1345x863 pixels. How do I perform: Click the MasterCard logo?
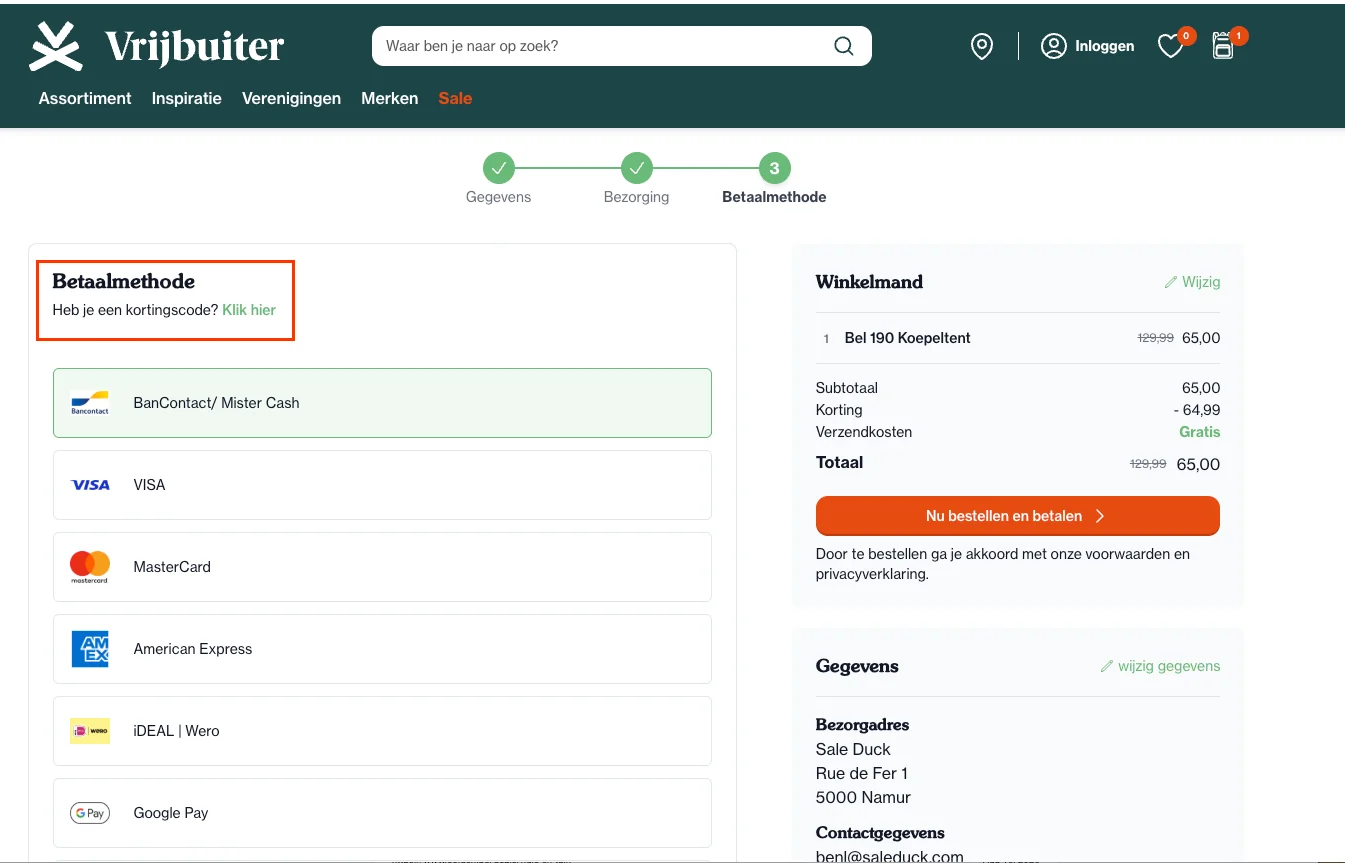[x=90, y=567]
